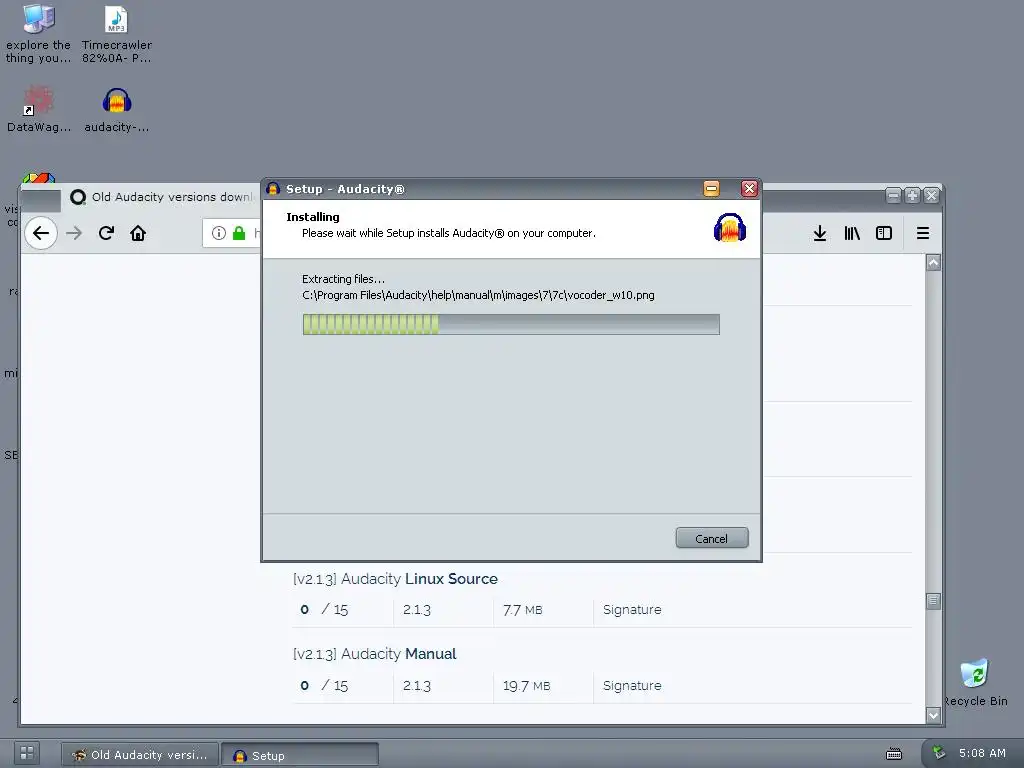Open the taskbar start menu button
Viewport: 1024px width, 768px height.
(x=27, y=753)
